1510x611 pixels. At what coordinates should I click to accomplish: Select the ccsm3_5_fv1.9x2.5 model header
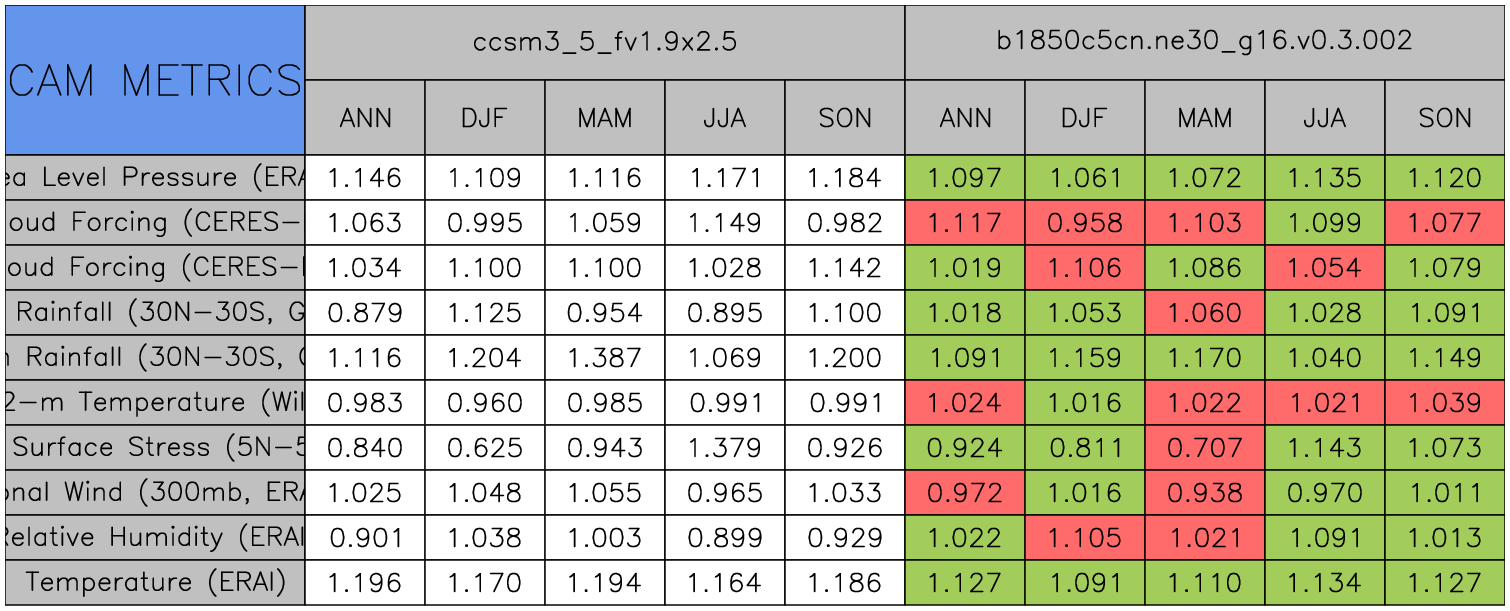[604, 42]
